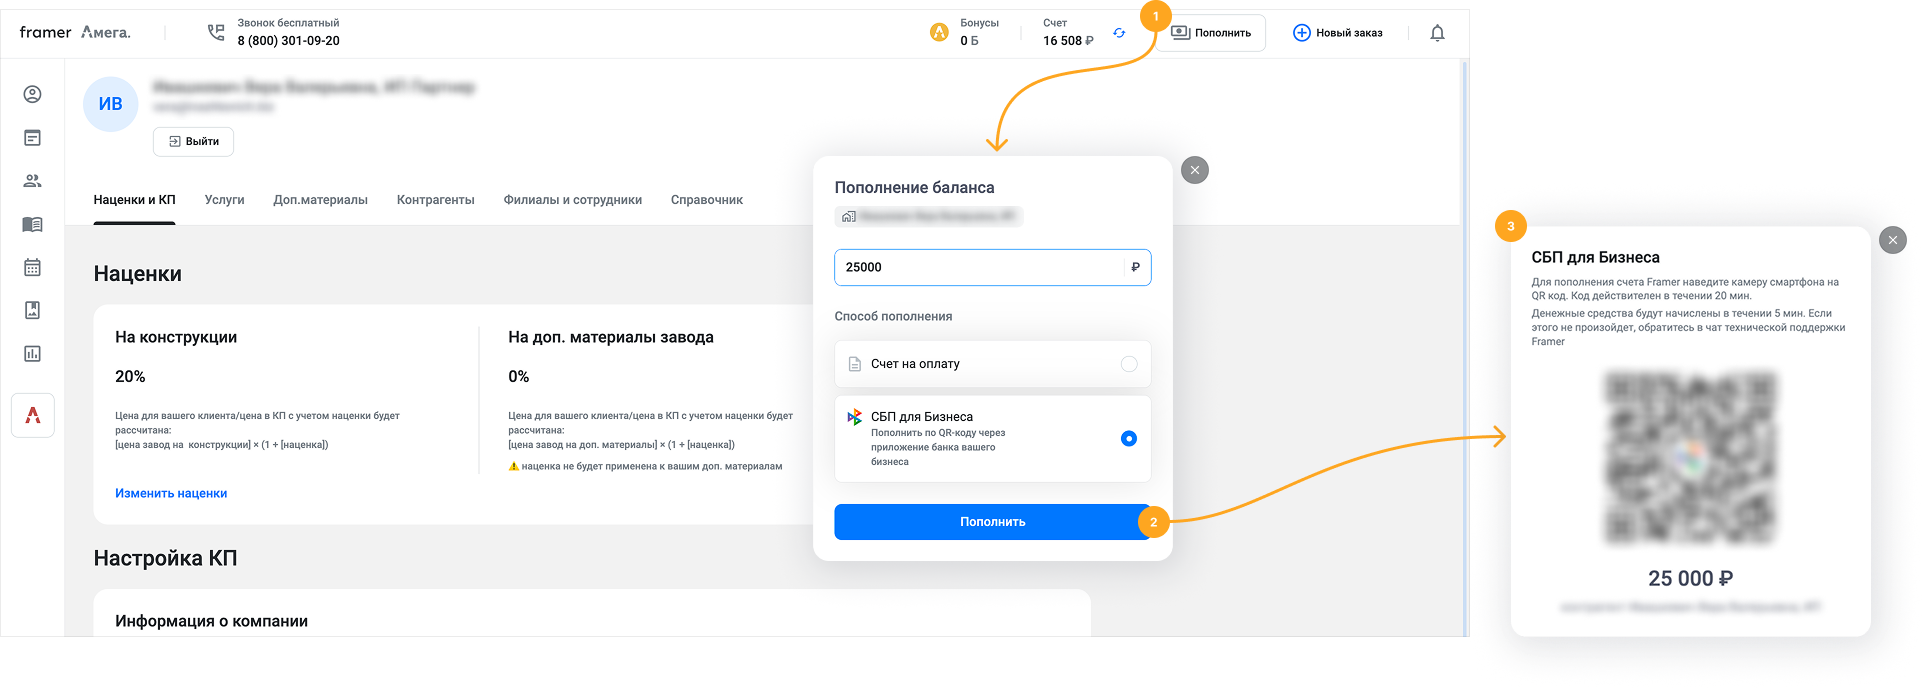Click the 'Изменить наценки' link
The height and width of the screenshot is (689, 1923).
171,493
